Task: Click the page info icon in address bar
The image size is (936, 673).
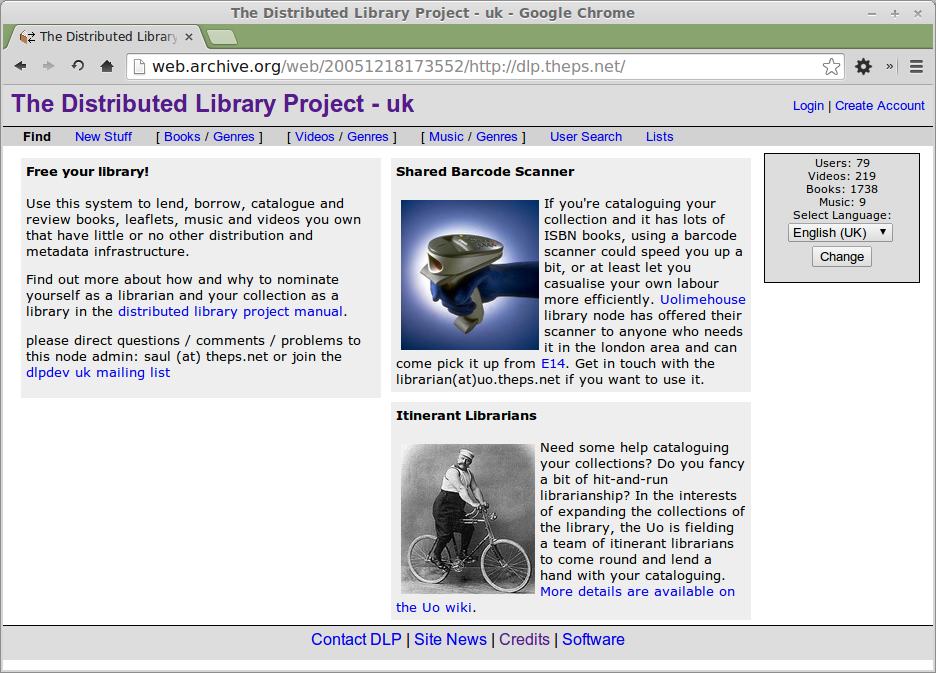Action: pyautogui.click(x=139, y=66)
